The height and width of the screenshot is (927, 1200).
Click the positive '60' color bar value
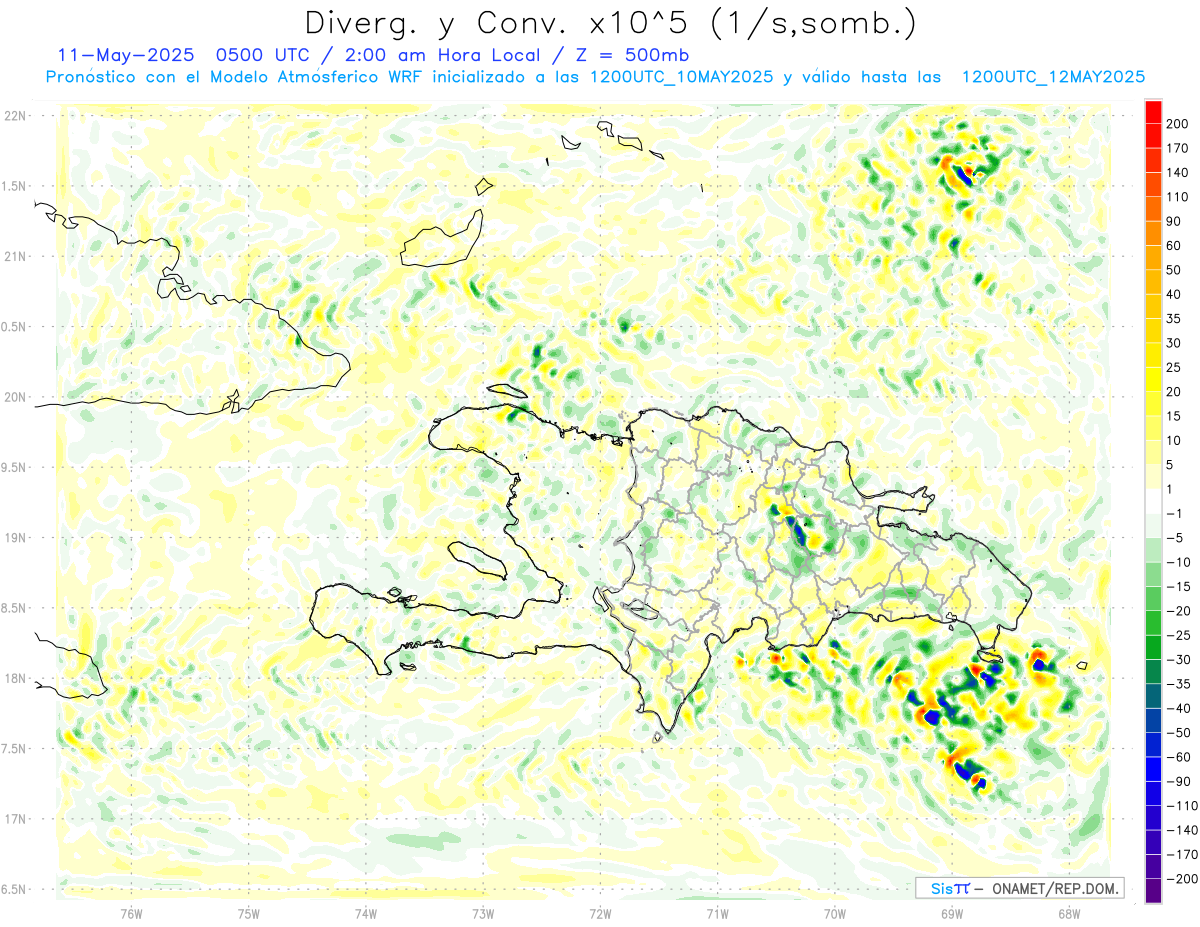tap(1174, 246)
